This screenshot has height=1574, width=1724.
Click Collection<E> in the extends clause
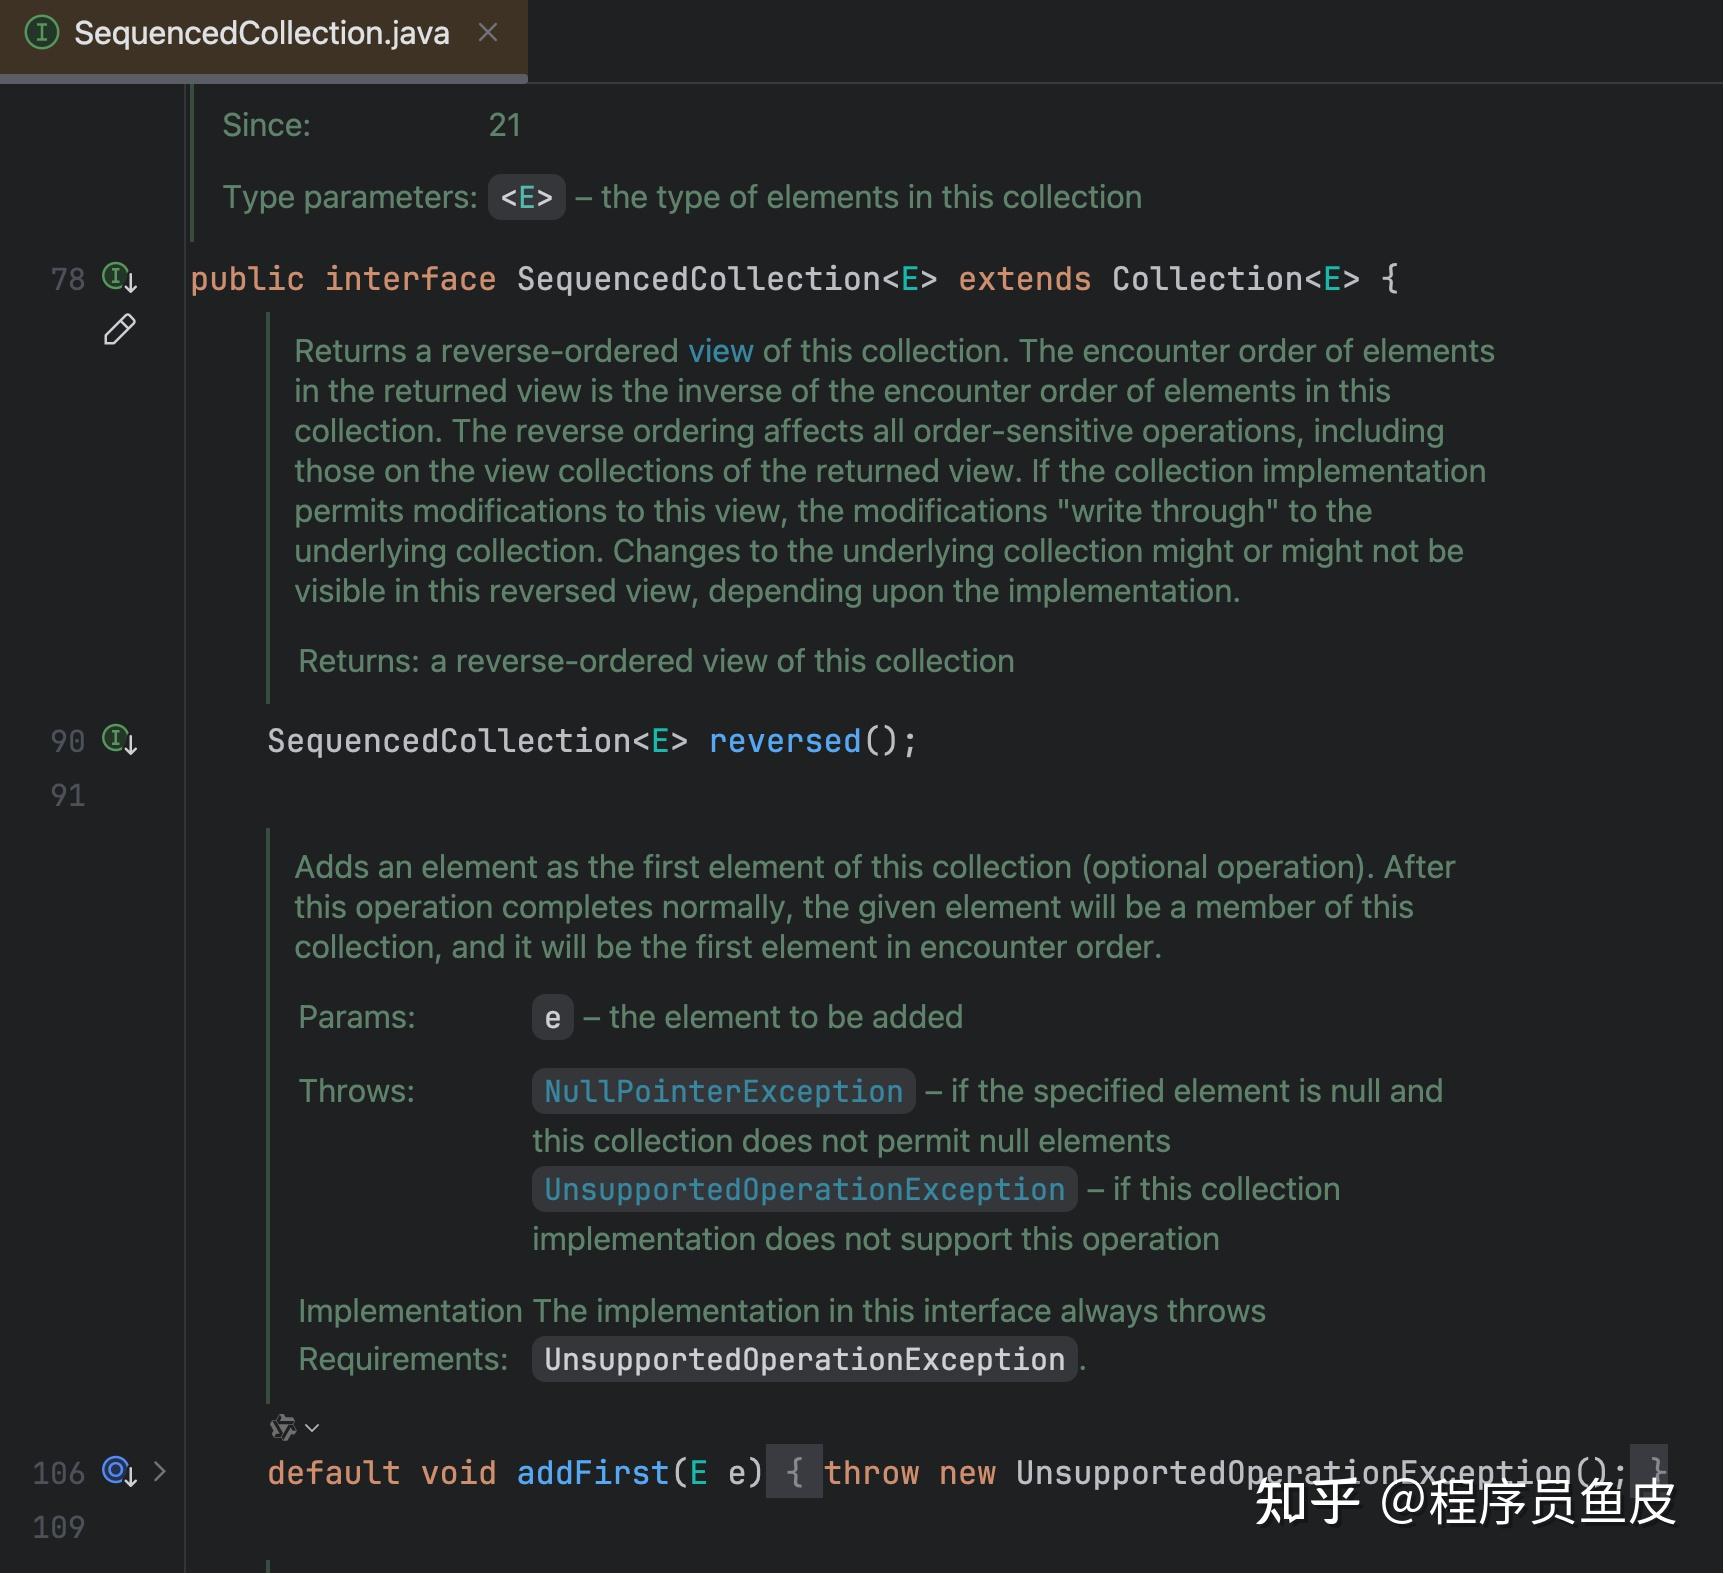pos(1235,279)
